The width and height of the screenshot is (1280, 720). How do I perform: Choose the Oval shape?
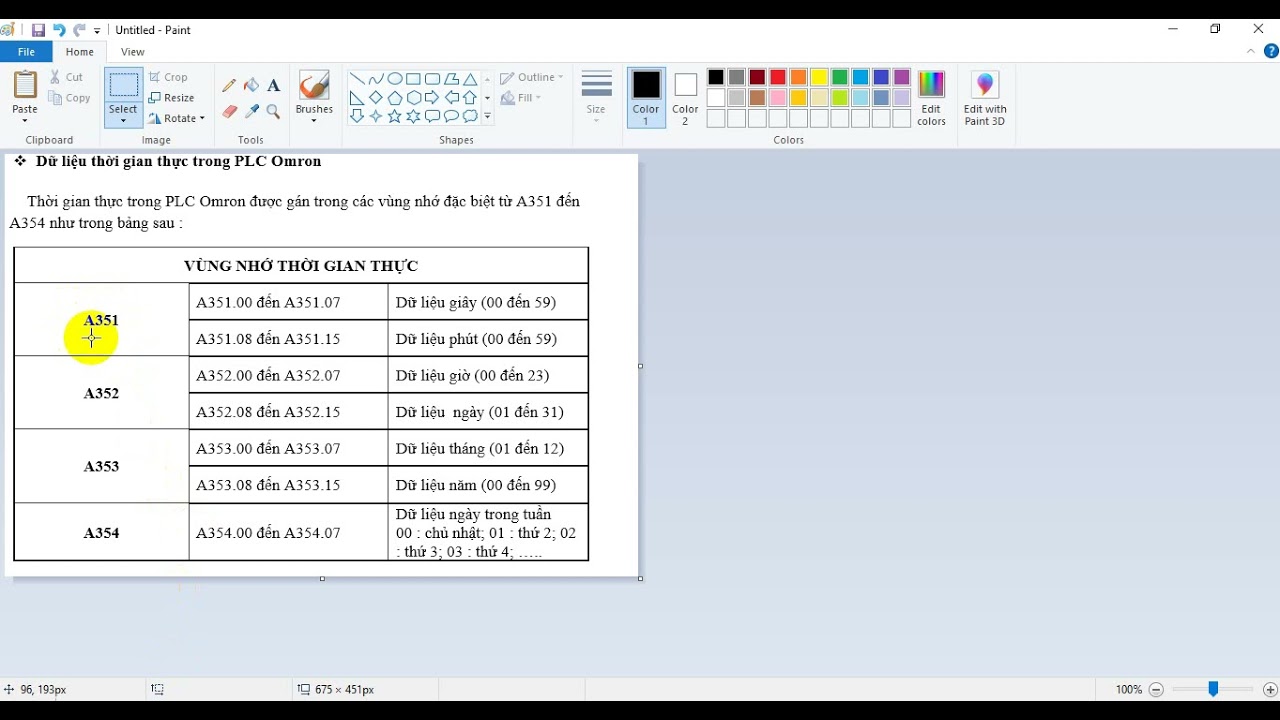[x=395, y=79]
